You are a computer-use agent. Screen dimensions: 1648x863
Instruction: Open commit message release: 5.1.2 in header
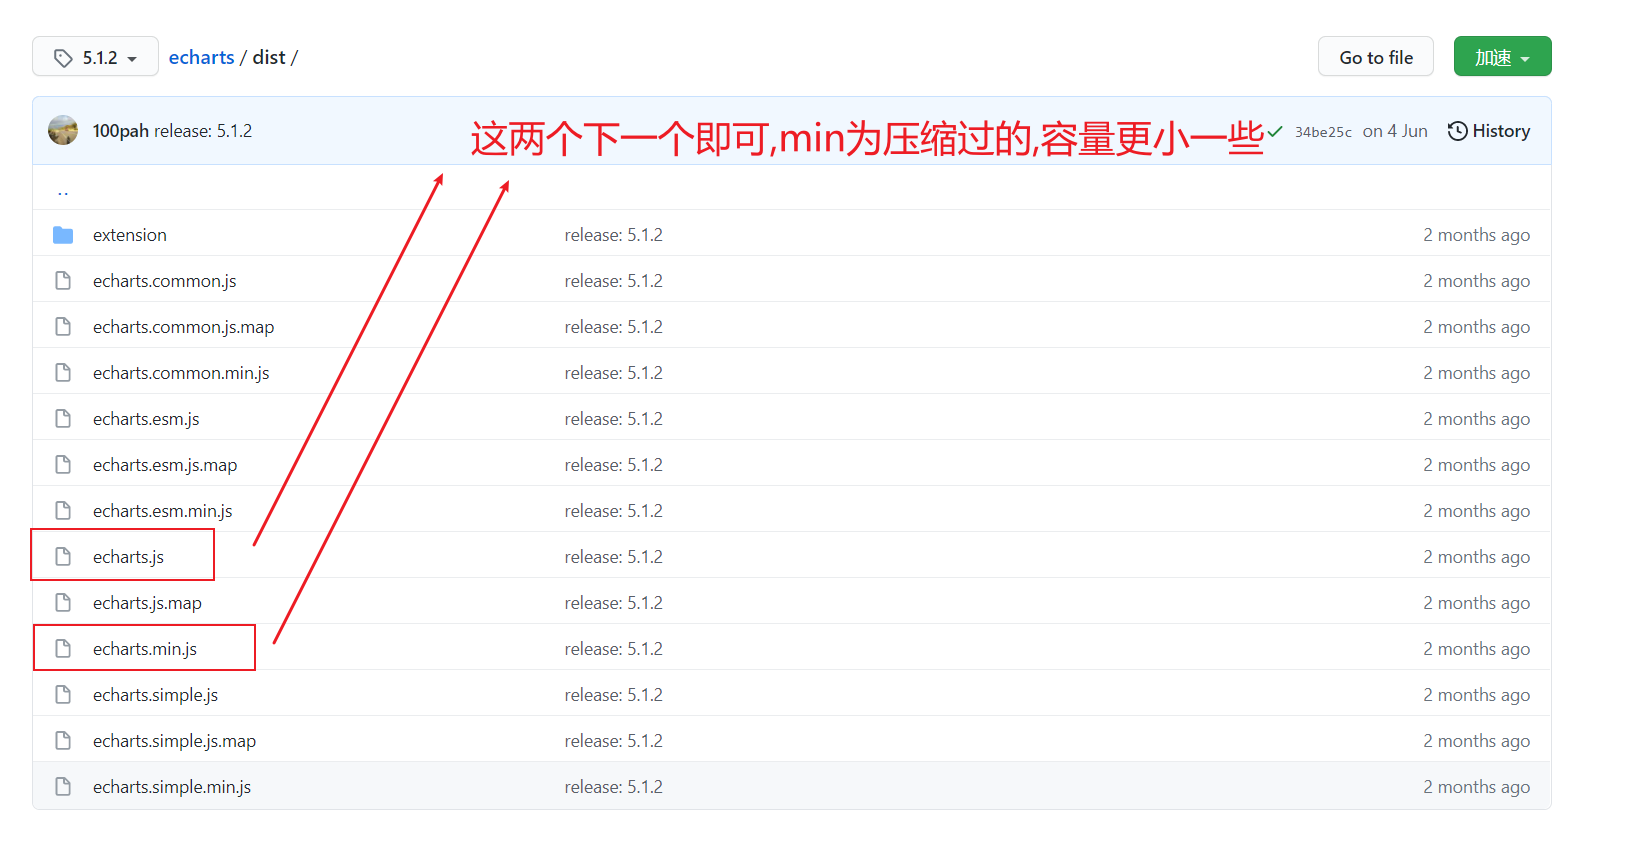(x=203, y=131)
